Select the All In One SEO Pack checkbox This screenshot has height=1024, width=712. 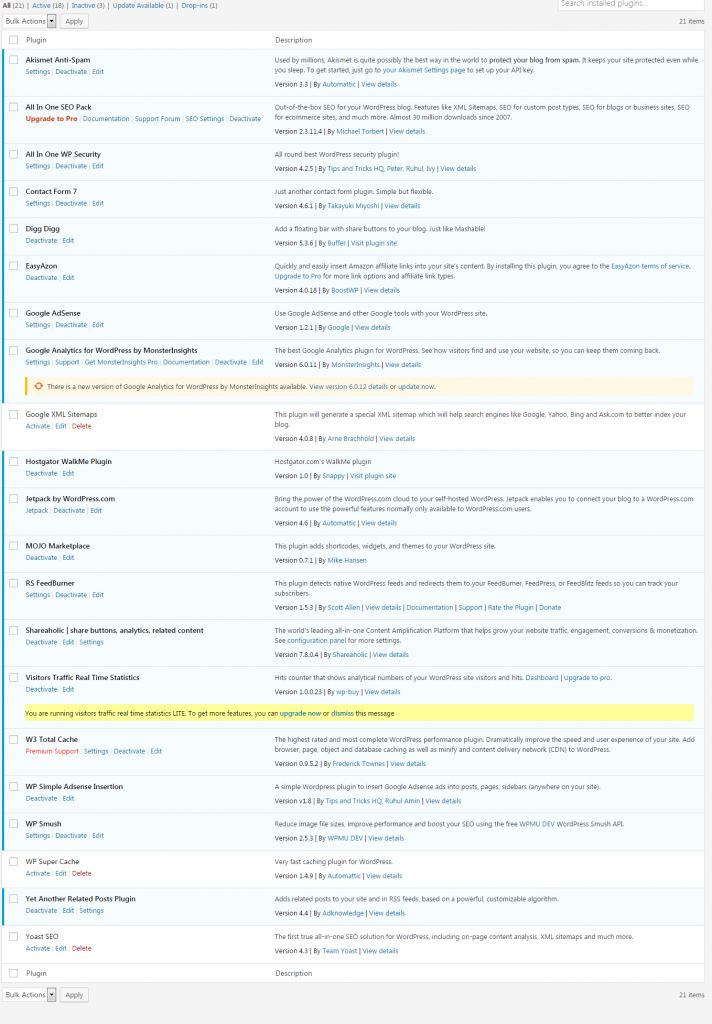[14, 106]
